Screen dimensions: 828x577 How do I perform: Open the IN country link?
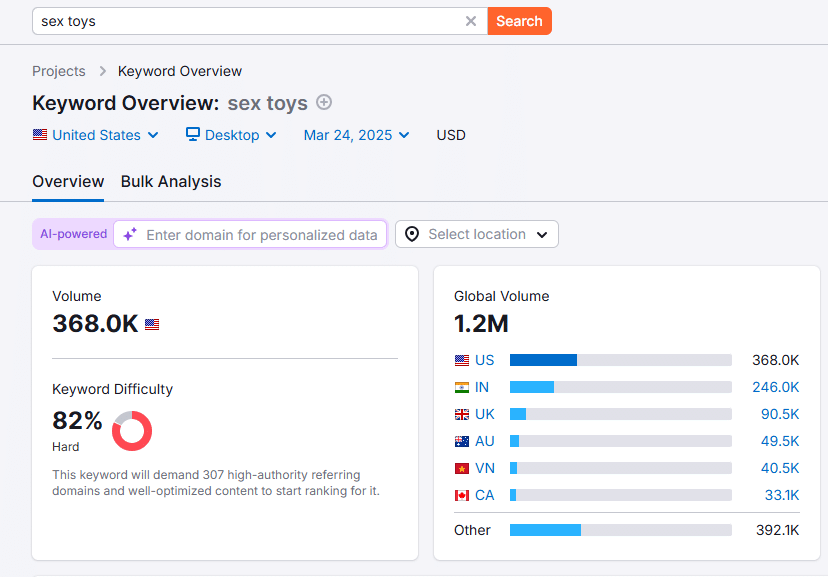coord(482,387)
